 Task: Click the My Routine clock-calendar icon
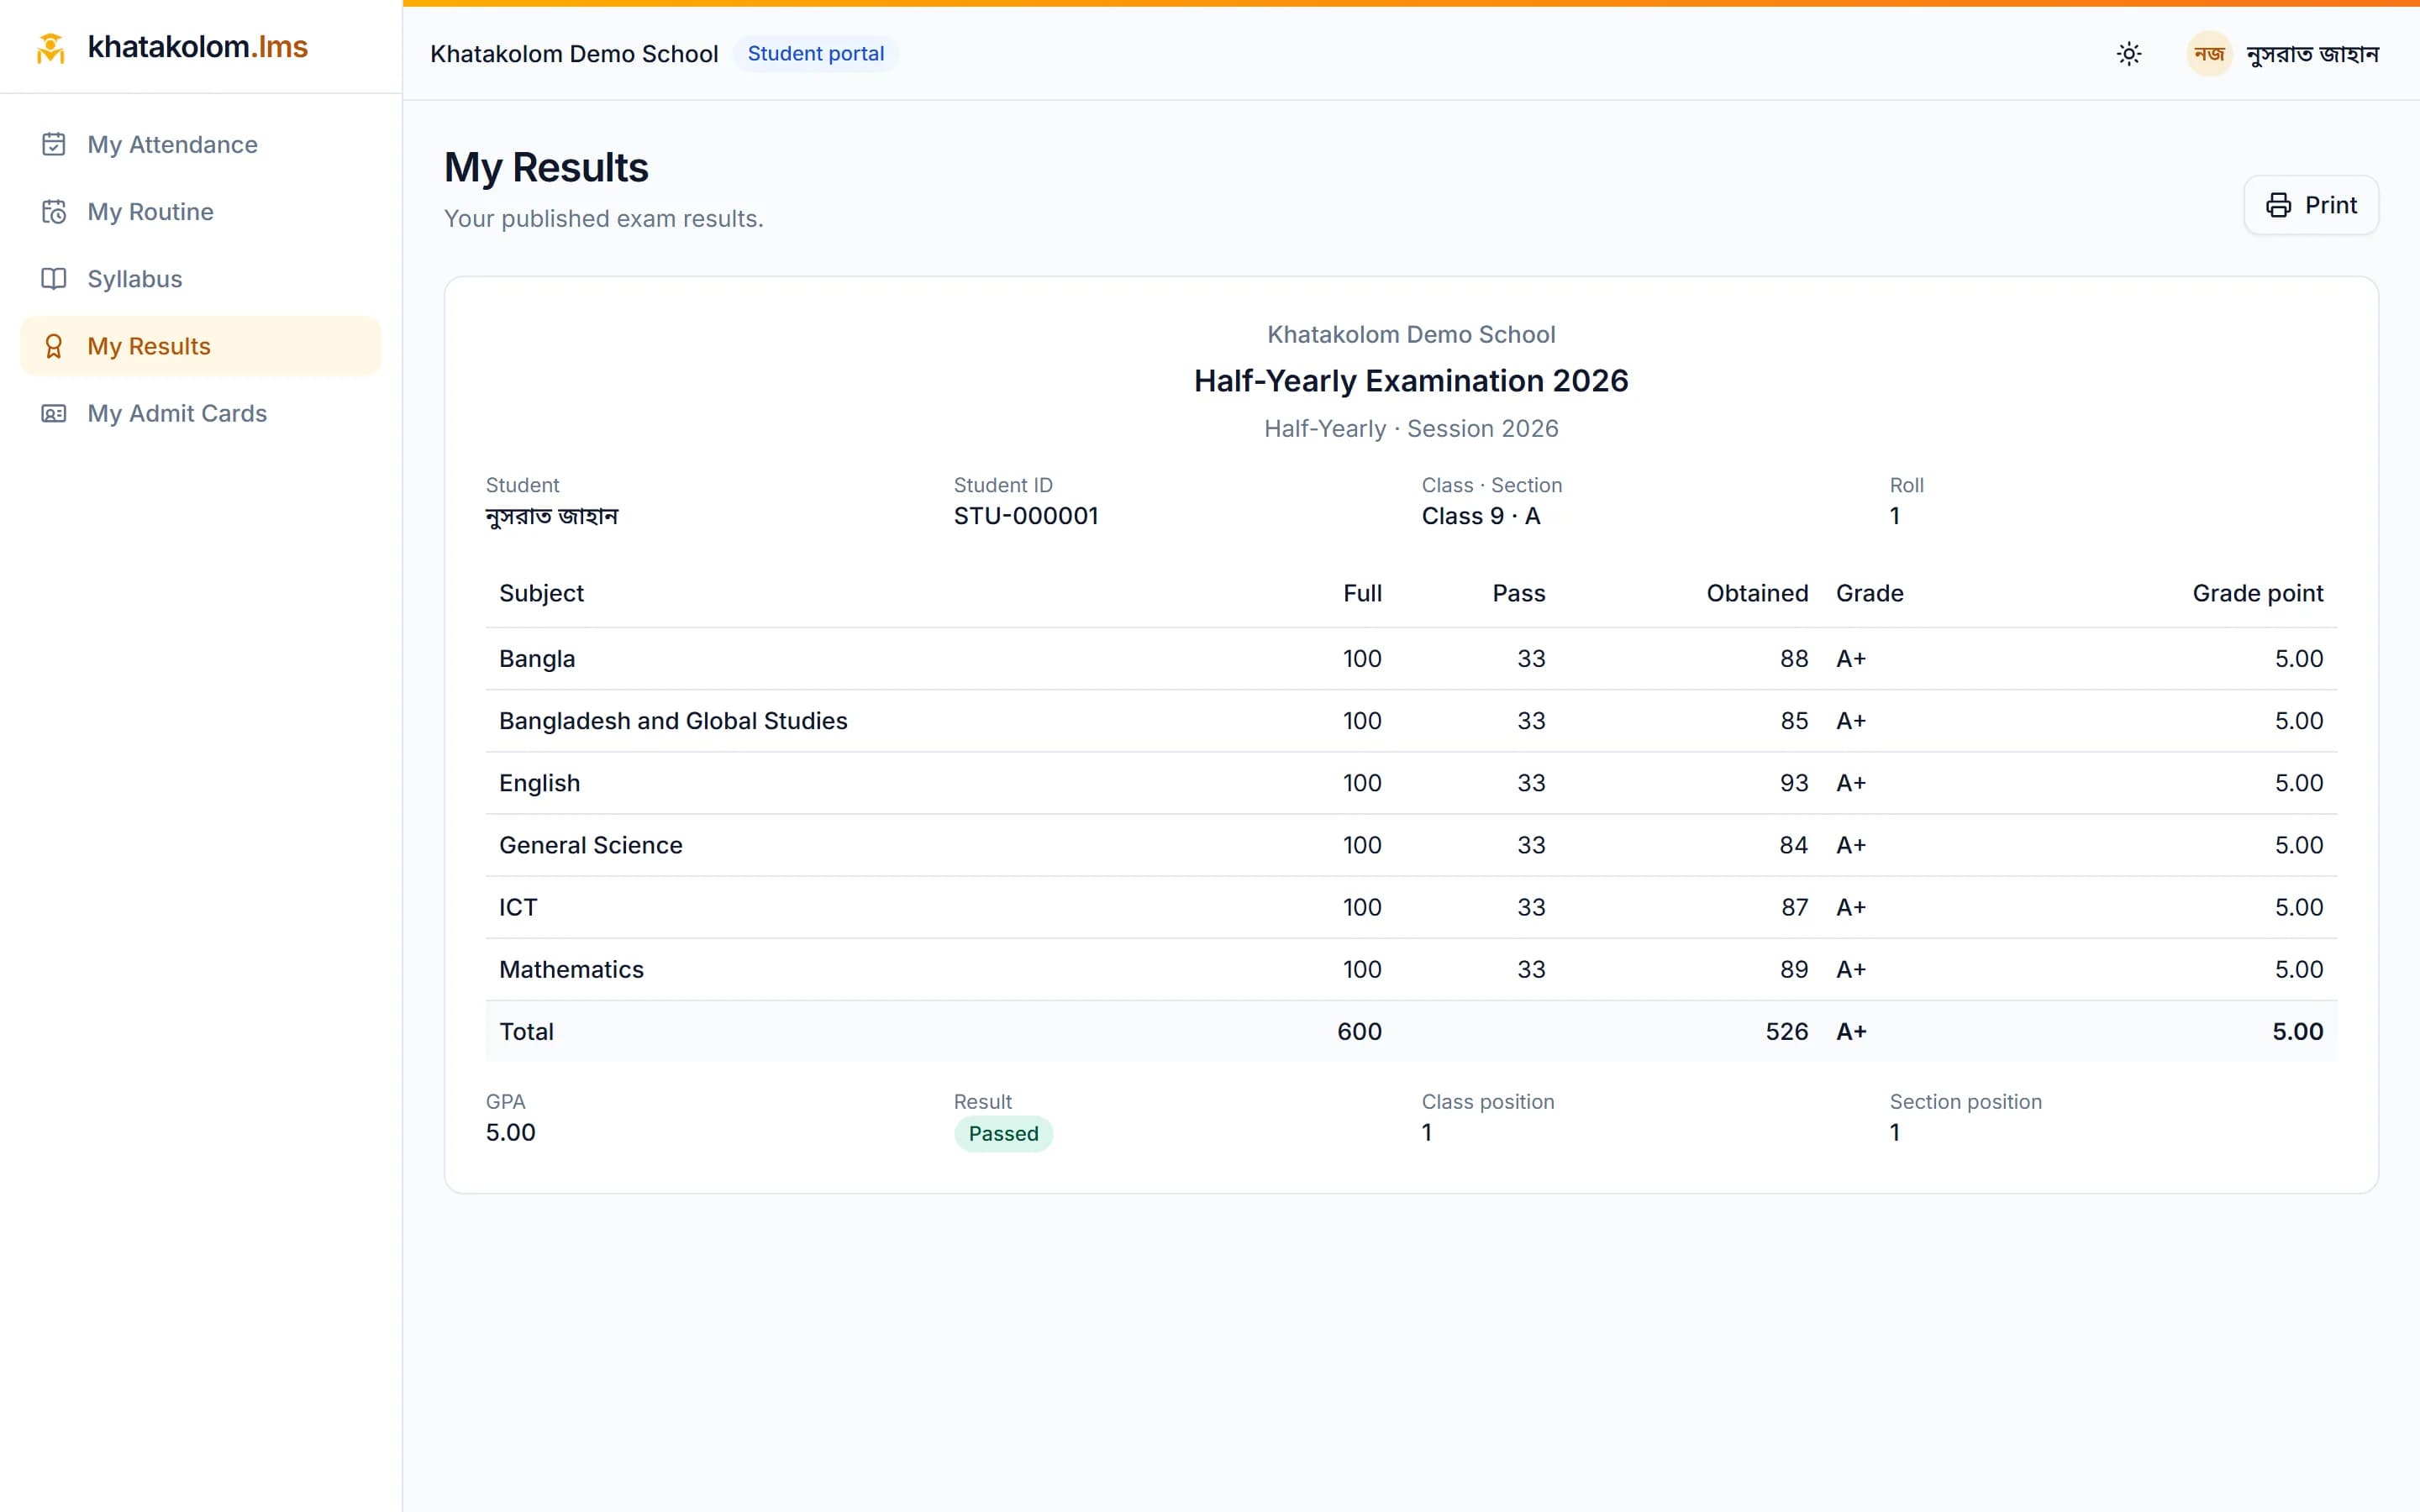tap(54, 211)
